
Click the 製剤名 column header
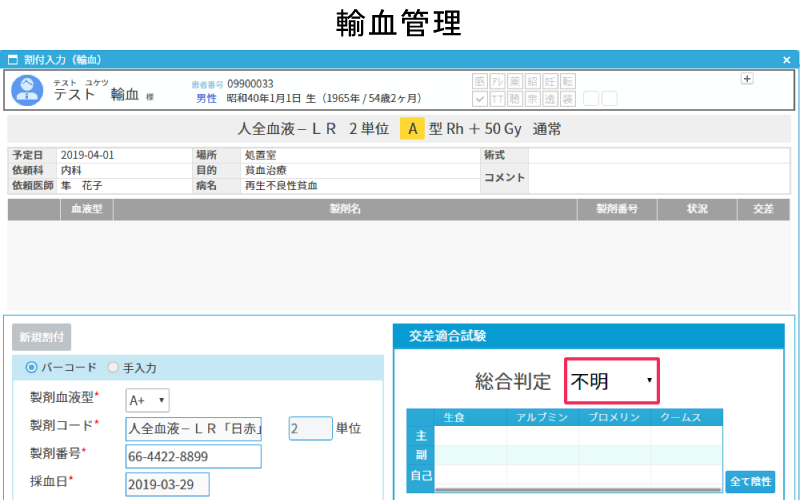pyautogui.click(x=345, y=209)
